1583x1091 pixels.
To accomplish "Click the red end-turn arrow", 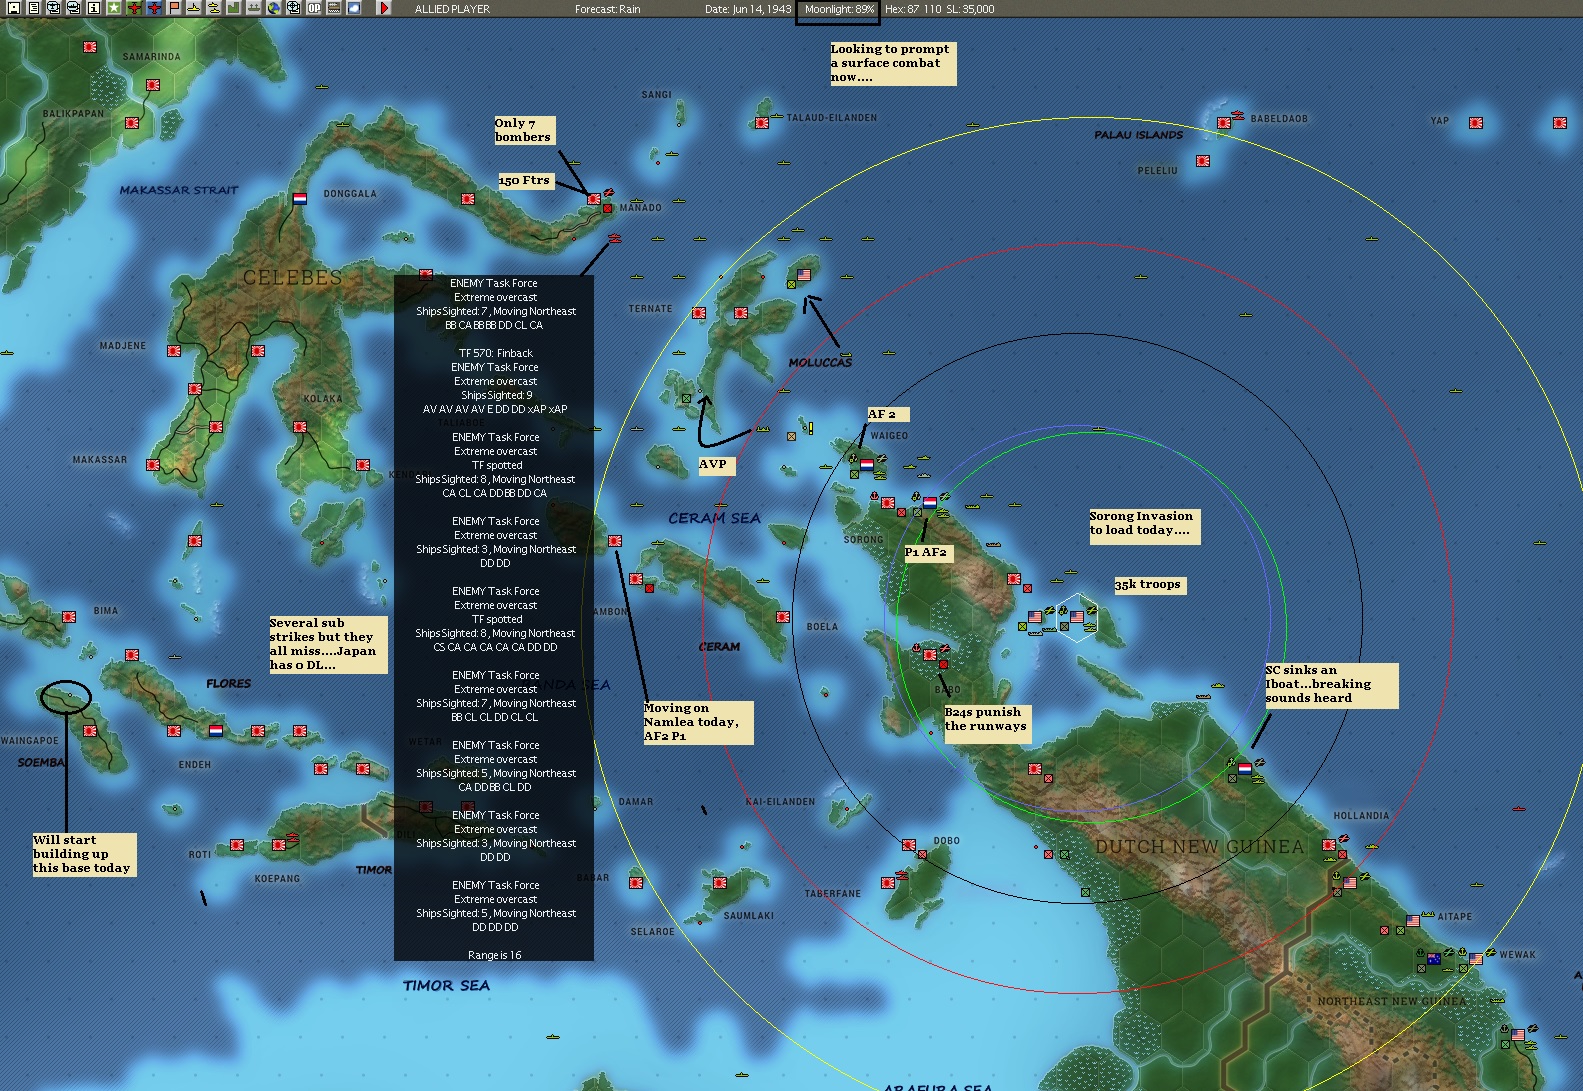I will [x=383, y=8].
